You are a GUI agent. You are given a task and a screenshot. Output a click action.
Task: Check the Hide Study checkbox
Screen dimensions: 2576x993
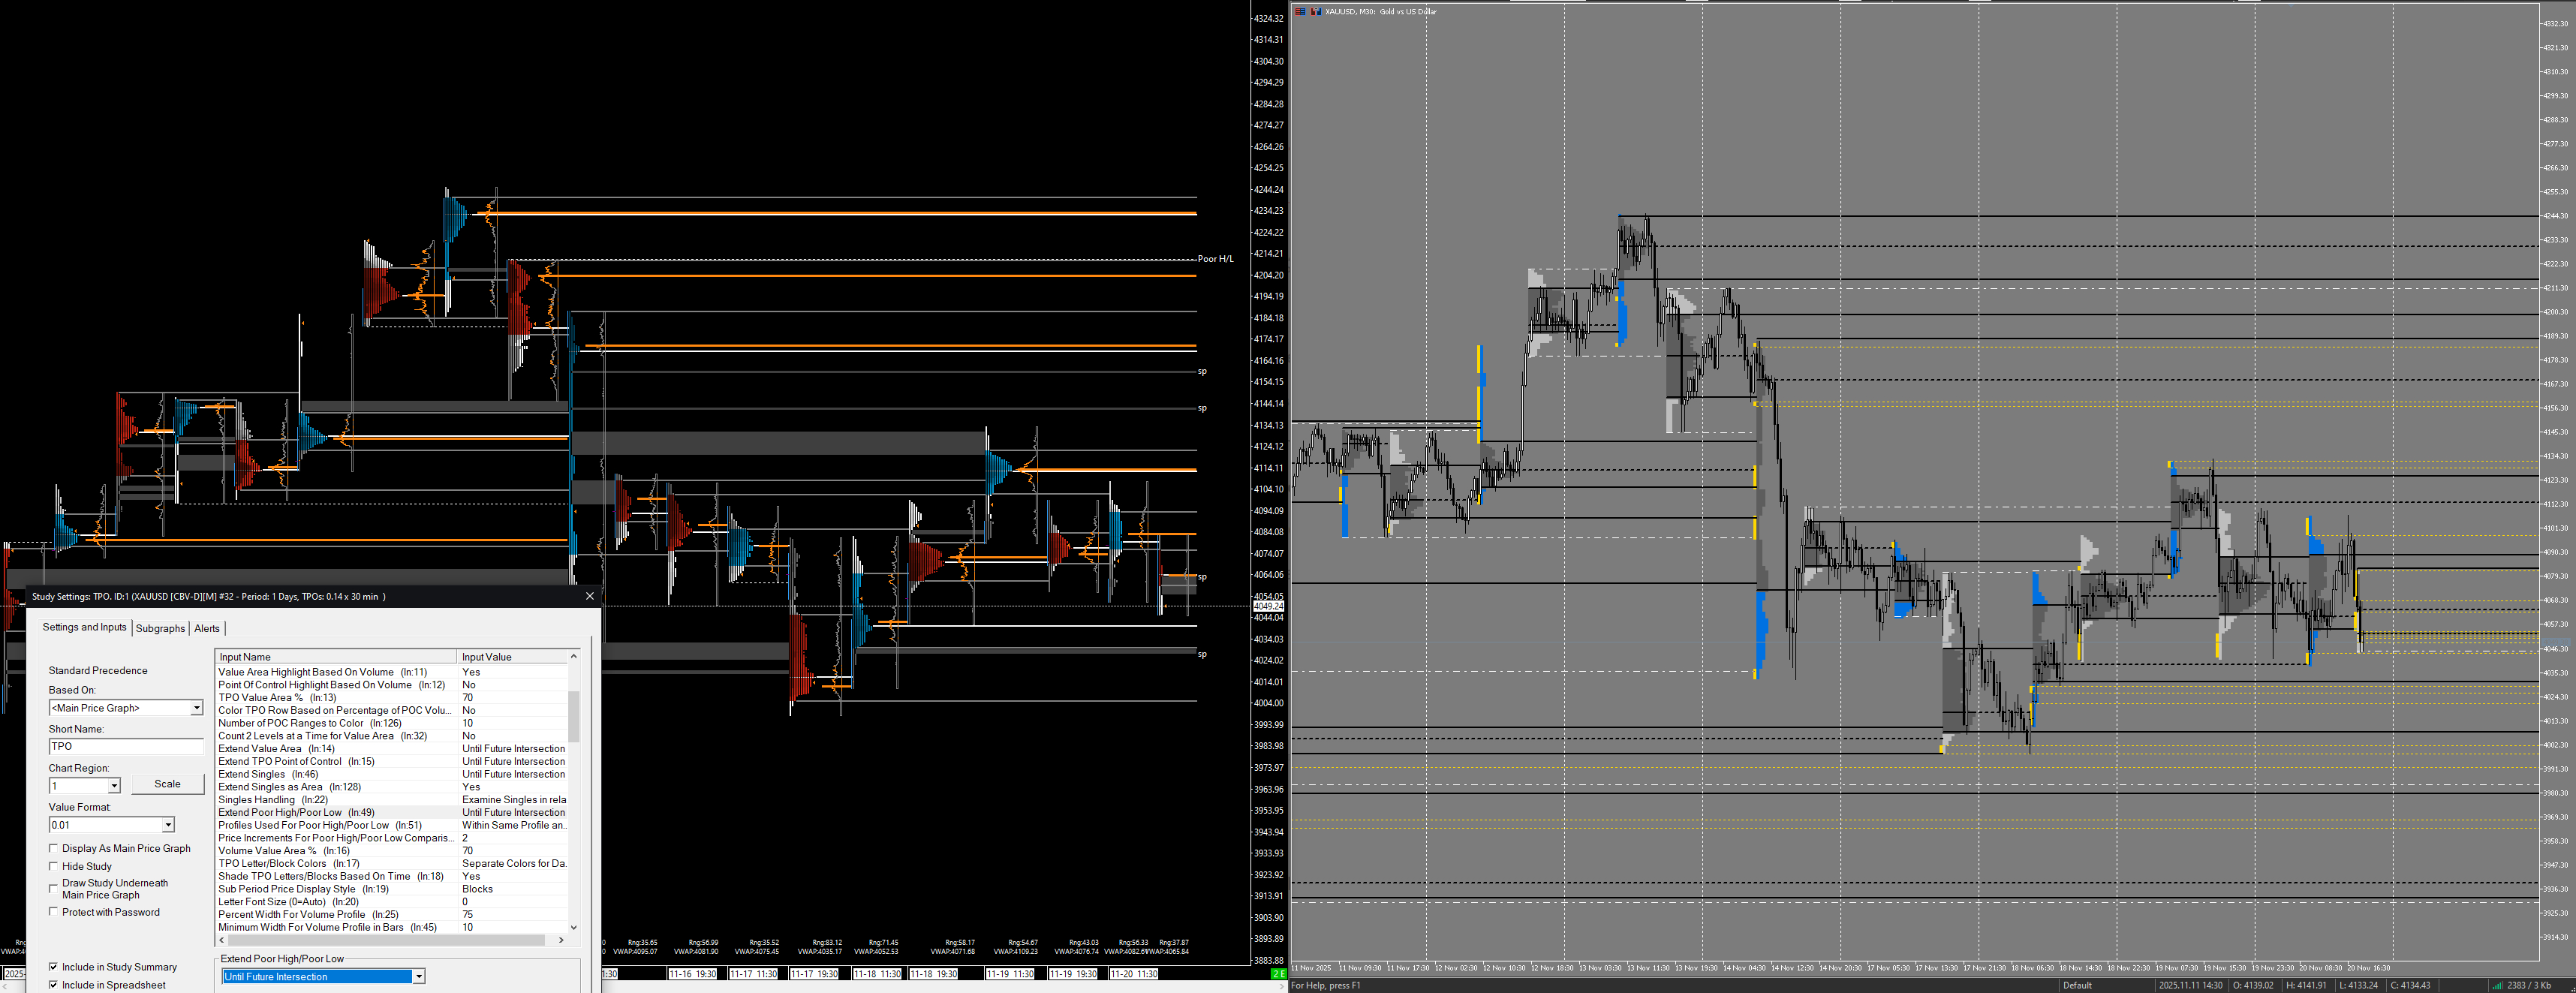54,866
